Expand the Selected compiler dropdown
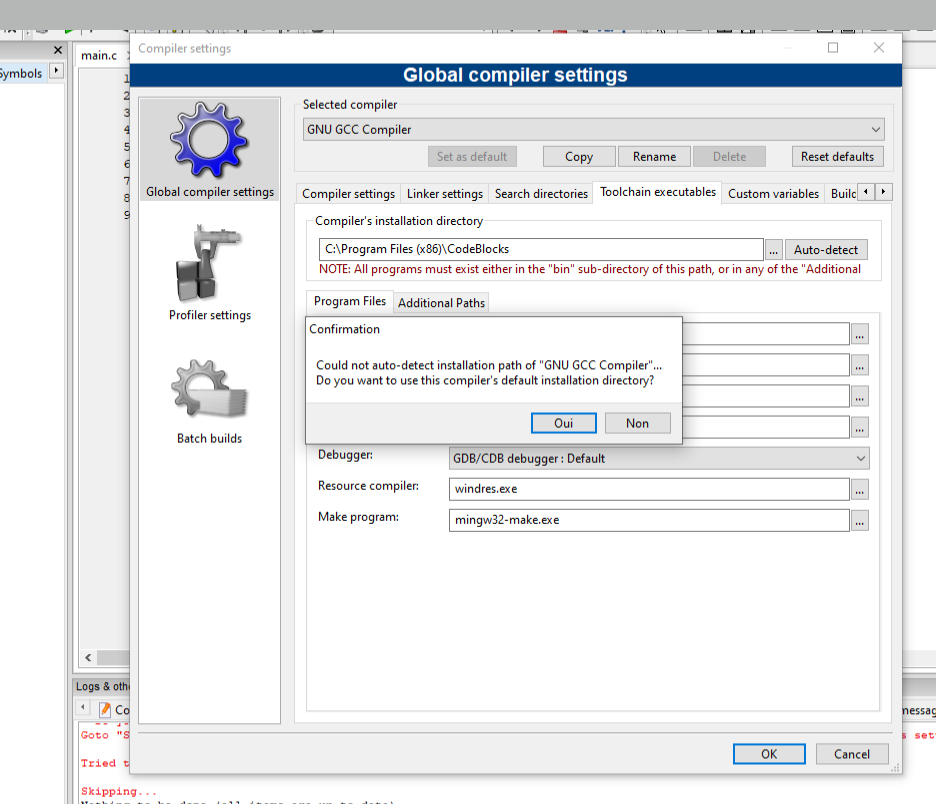The image size is (936, 804). point(594,129)
